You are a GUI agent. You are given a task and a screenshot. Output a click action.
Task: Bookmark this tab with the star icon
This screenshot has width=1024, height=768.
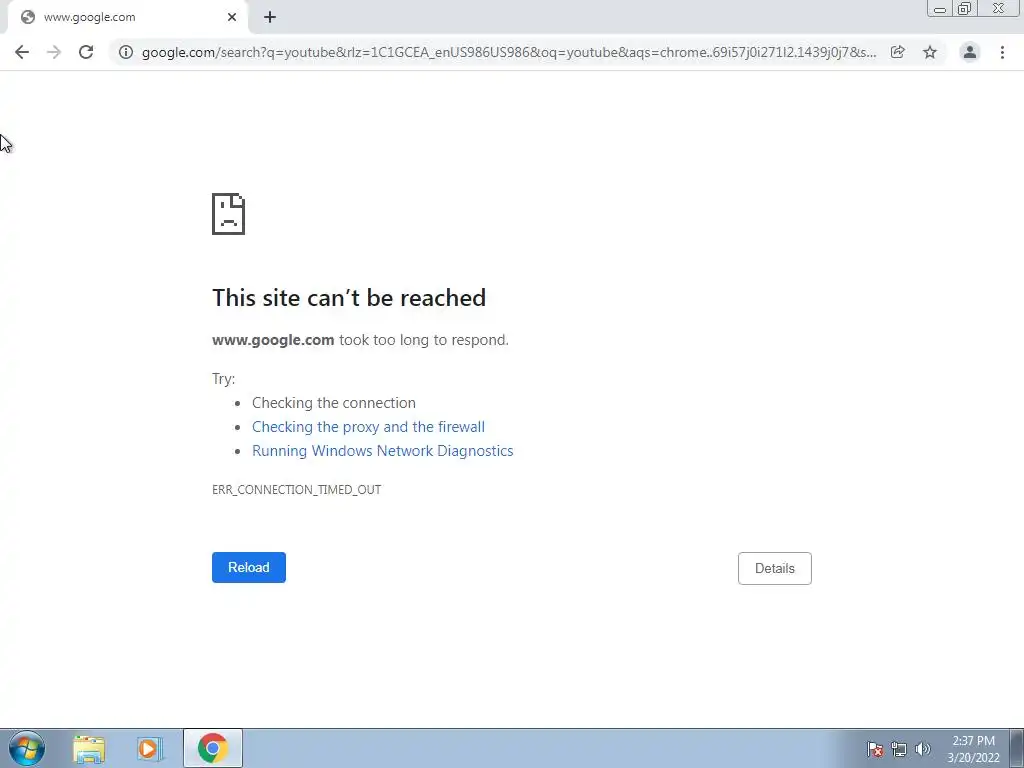coord(930,52)
